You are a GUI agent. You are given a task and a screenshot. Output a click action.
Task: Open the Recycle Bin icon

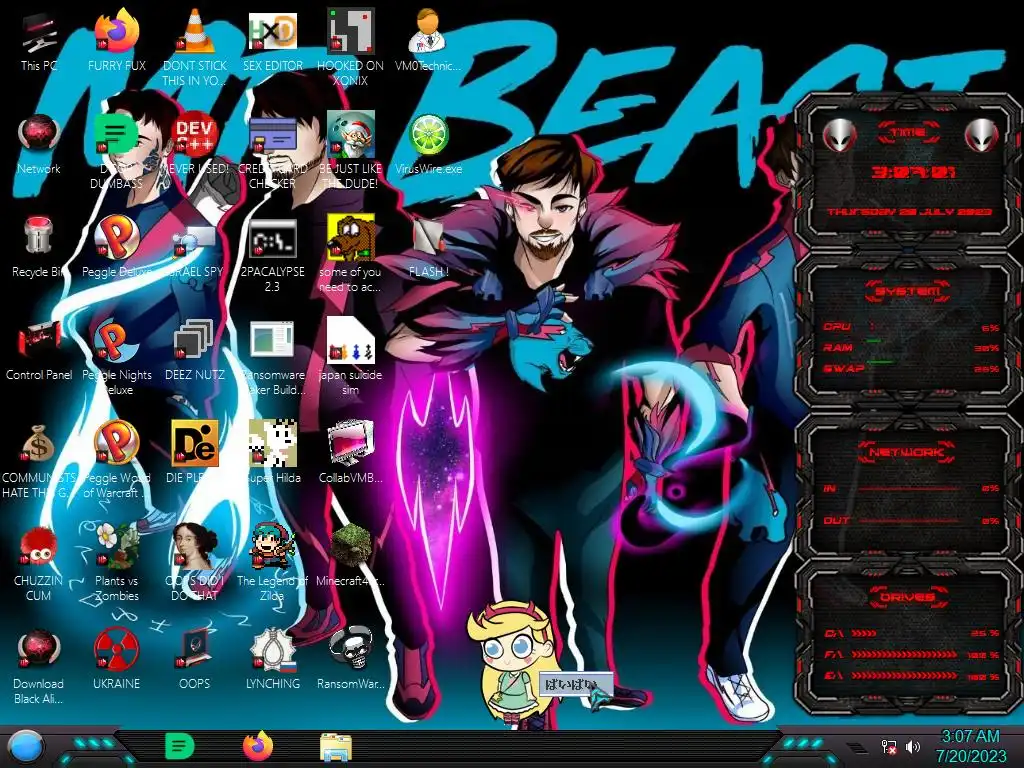coord(38,236)
